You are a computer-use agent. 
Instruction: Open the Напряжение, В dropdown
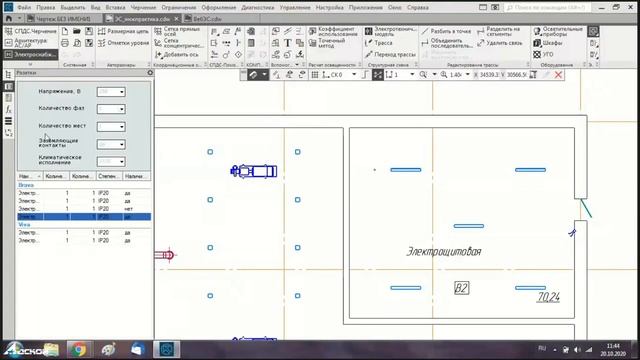click(x=111, y=92)
